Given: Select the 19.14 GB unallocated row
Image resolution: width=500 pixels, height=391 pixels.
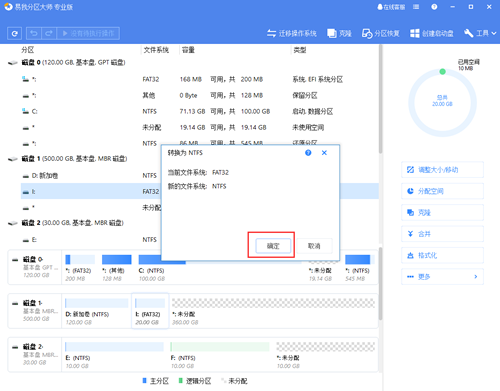Looking at the screenshot, I should click(199, 127).
